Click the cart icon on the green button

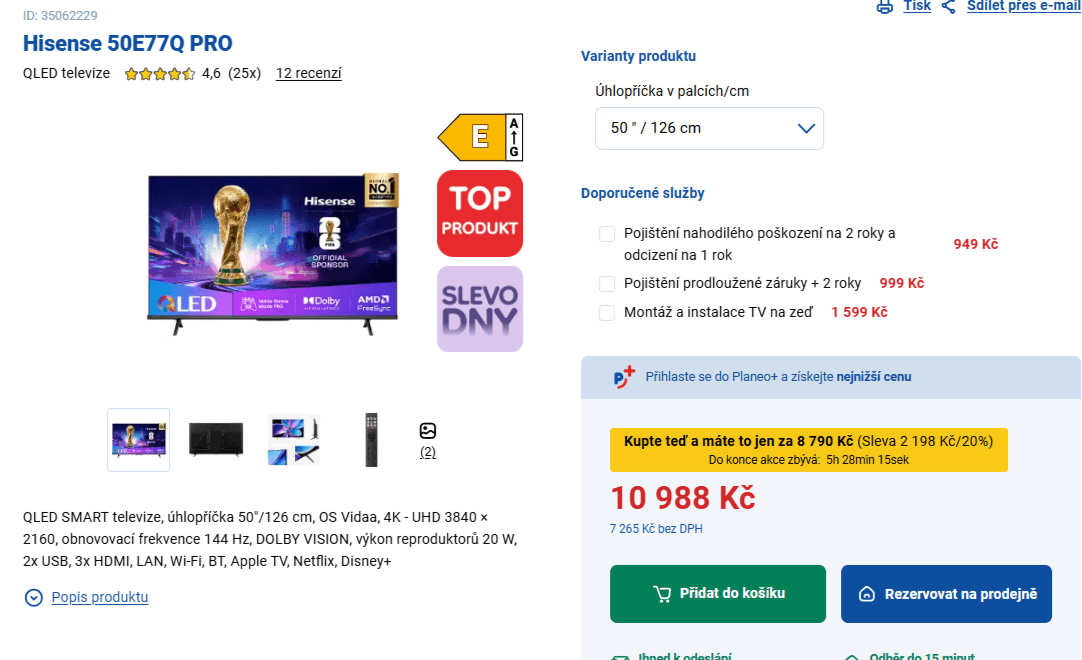pyautogui.click(x=662, y=593)
